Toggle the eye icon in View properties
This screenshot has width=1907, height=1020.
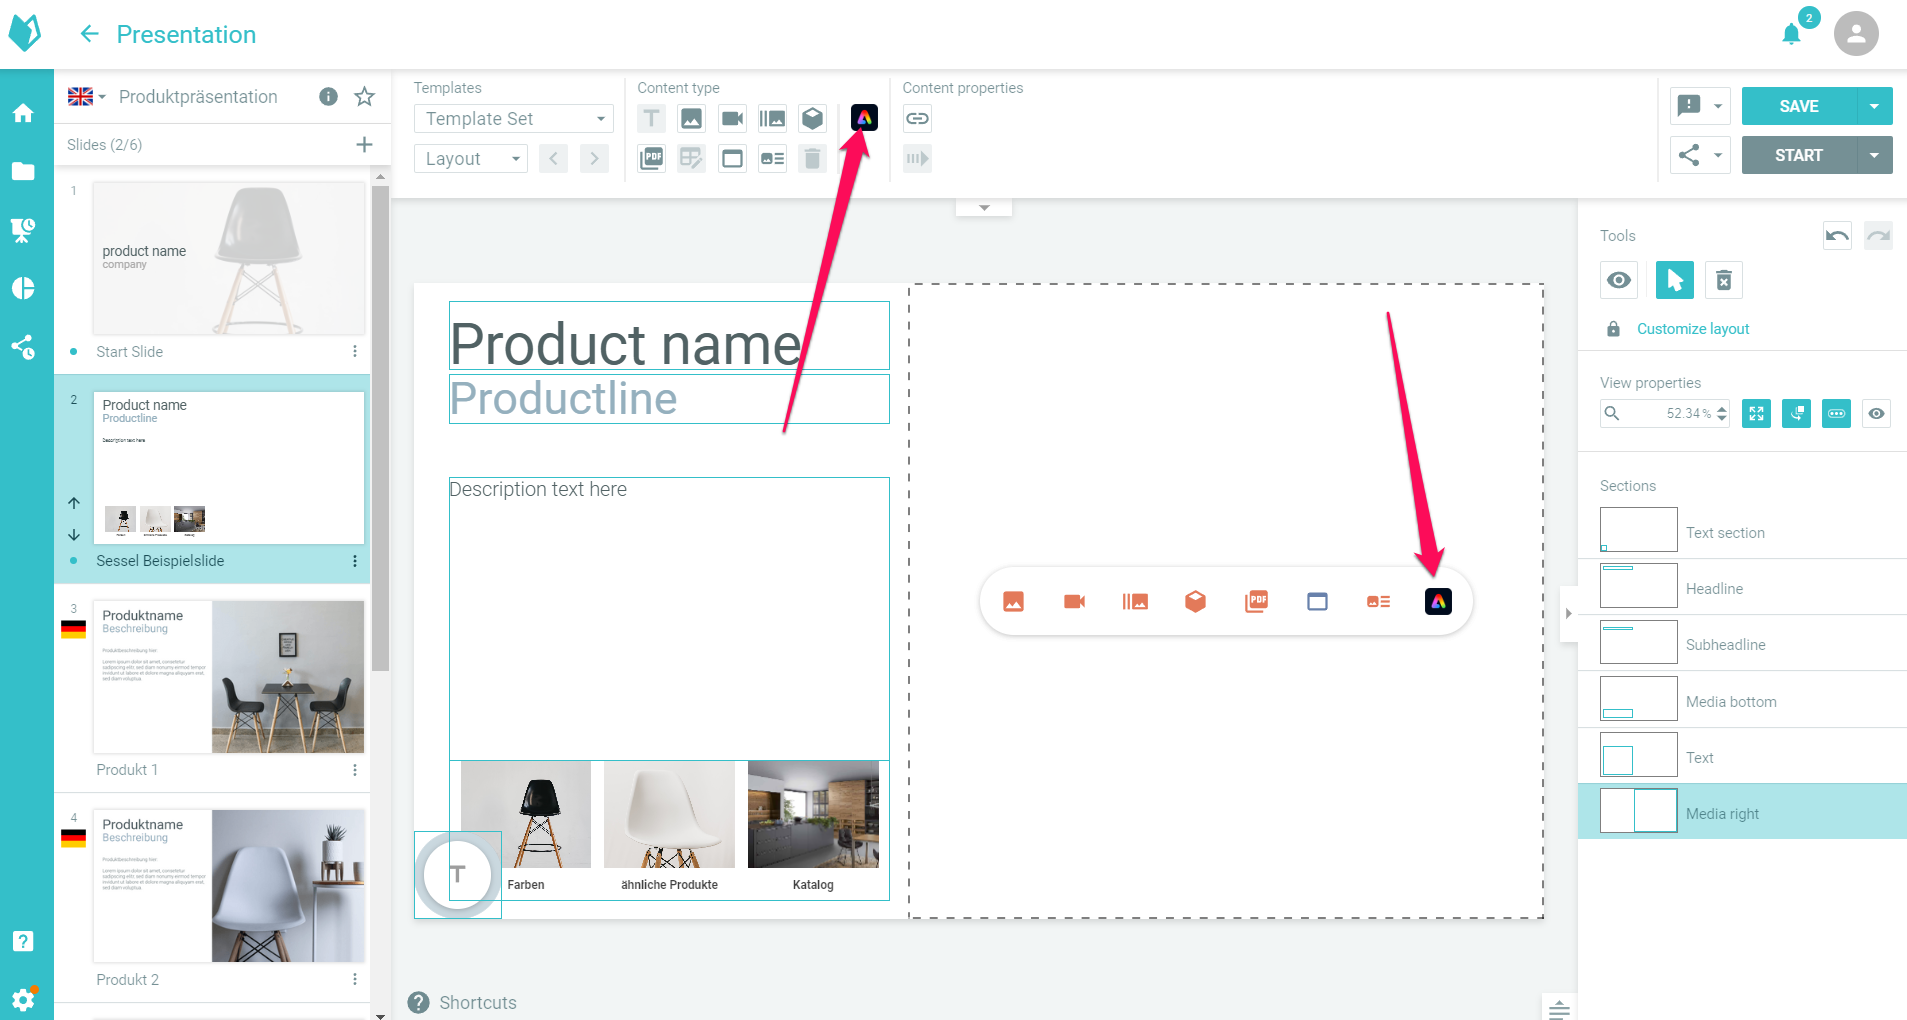coord(1876,414)
